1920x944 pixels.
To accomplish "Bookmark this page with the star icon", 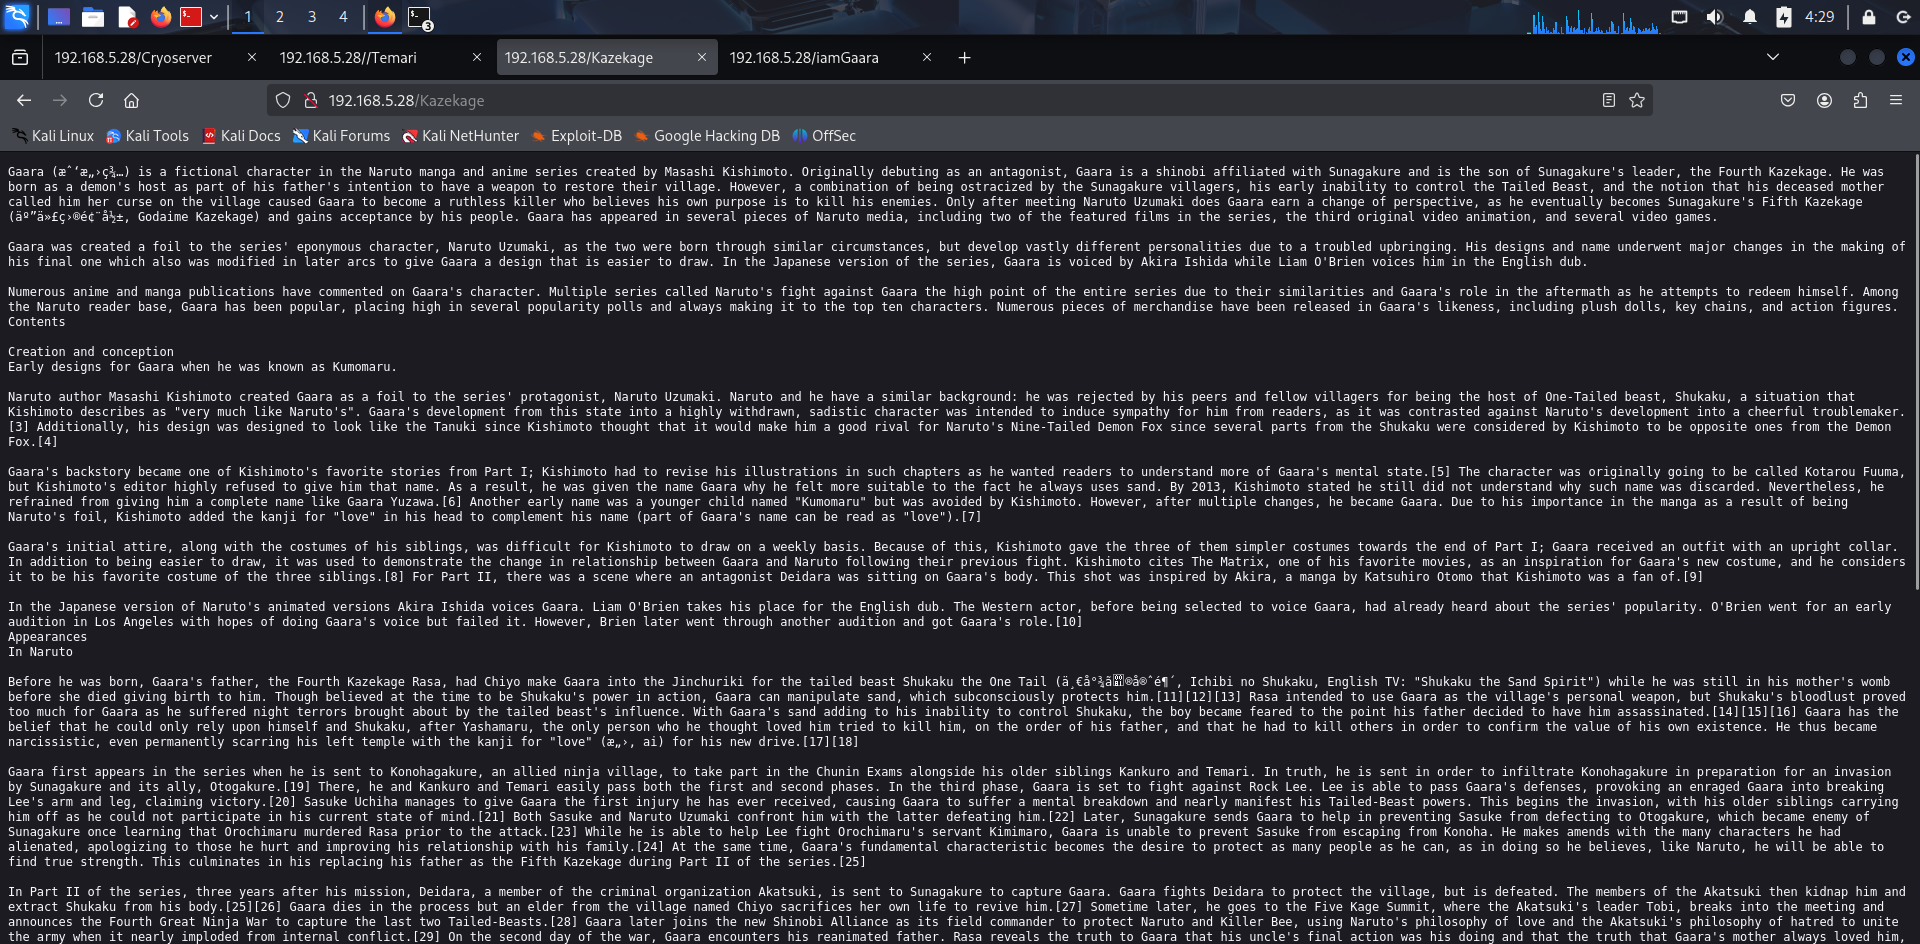I will (x=1636, y=100).
